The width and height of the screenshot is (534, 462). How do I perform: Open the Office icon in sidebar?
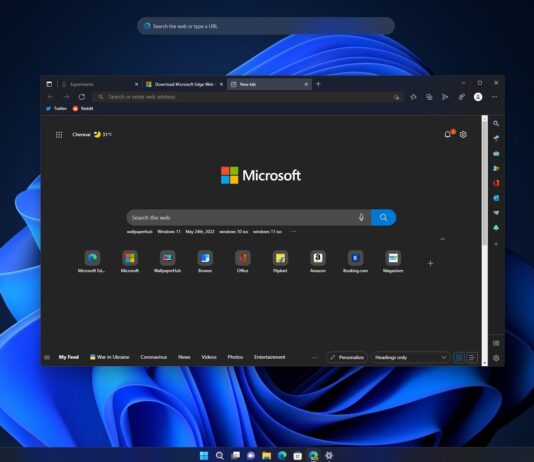pyautogui.click(x=496, y=183)
